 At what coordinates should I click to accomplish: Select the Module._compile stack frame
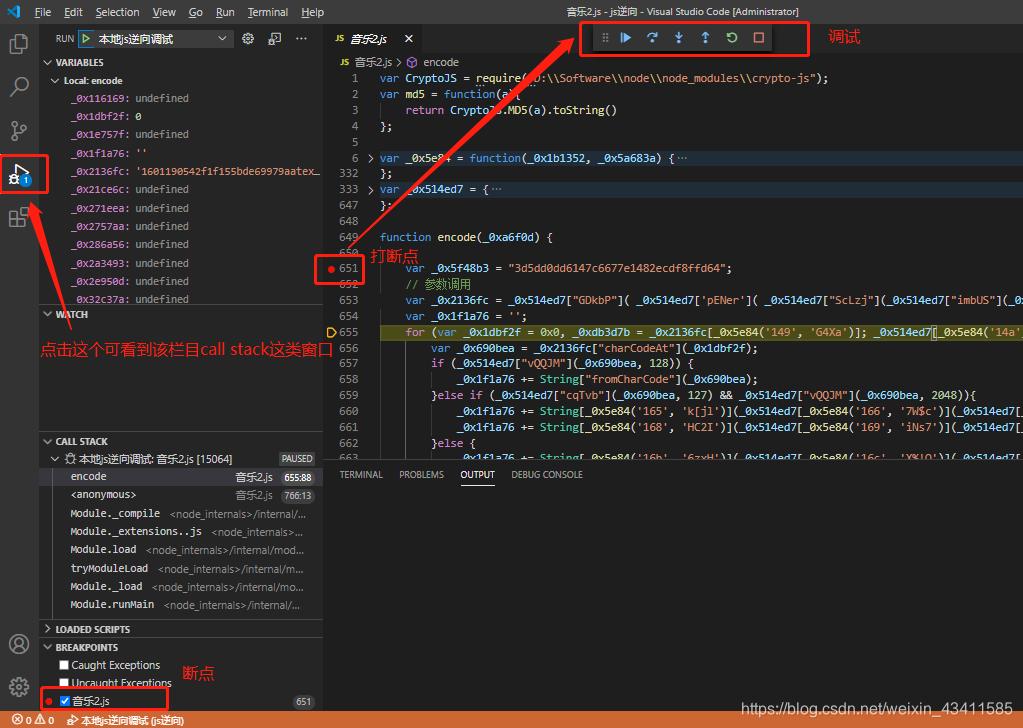181,514
